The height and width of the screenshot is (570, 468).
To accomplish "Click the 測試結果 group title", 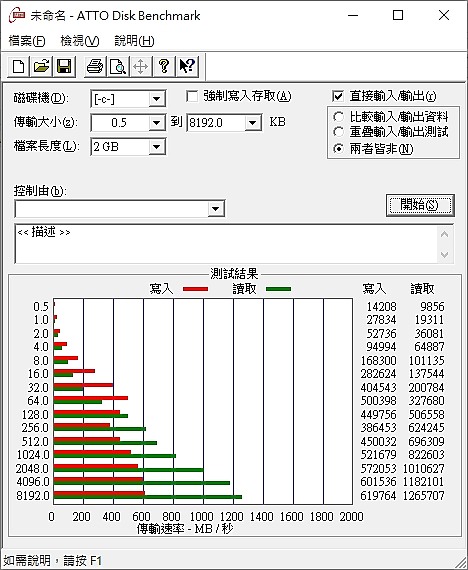I will (x=234, y=273).
